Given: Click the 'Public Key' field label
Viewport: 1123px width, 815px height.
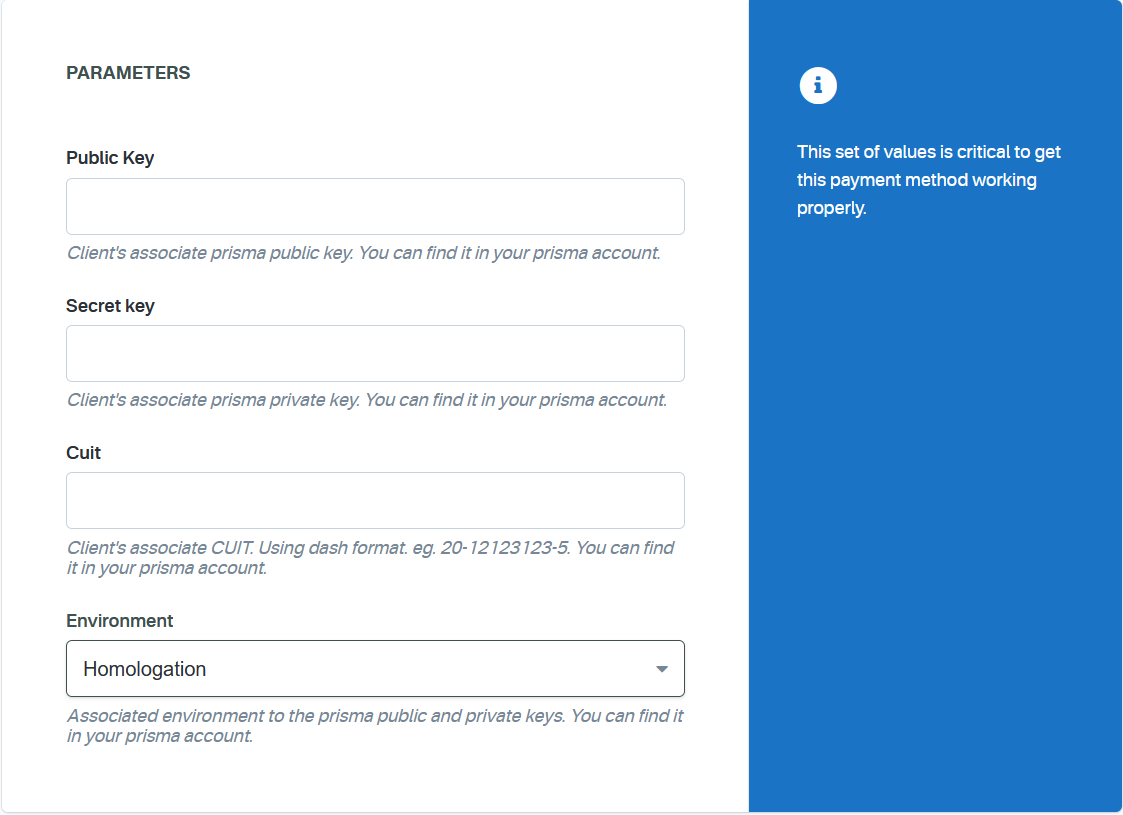Looking at the screenshot, I should click(x=110, y=158).
